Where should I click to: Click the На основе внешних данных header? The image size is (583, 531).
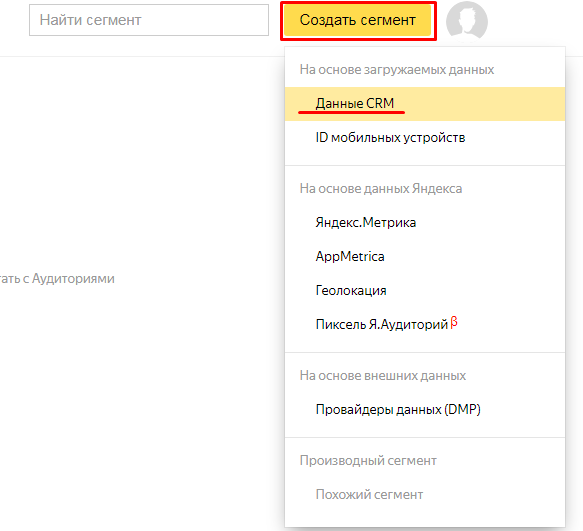click(x=383, y=376)
